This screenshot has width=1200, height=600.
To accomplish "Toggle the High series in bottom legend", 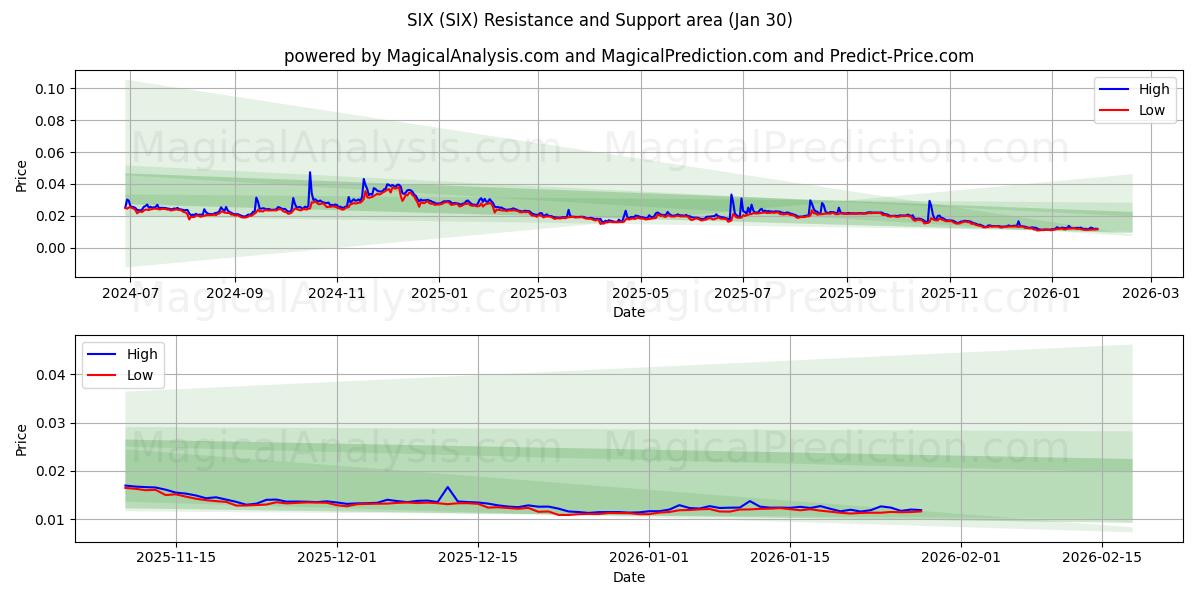I will (140, 353).
